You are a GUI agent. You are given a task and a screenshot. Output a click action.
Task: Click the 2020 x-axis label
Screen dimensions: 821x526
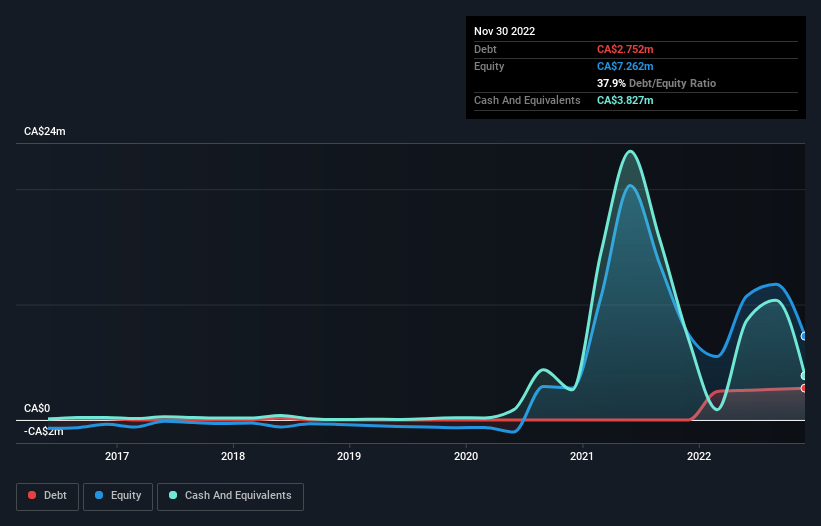click(466, 456)
